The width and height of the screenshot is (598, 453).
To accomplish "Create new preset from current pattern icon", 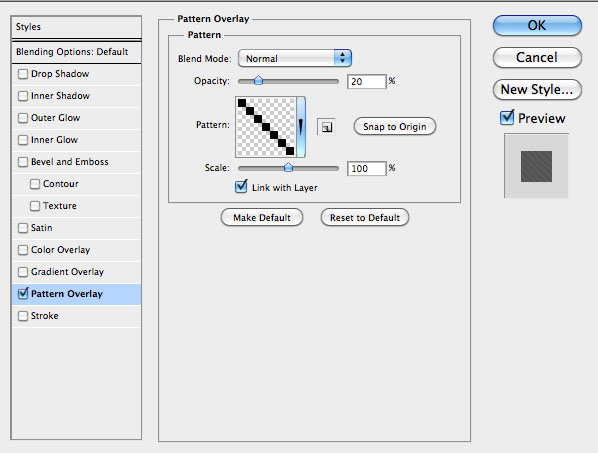I will point(326,127).
